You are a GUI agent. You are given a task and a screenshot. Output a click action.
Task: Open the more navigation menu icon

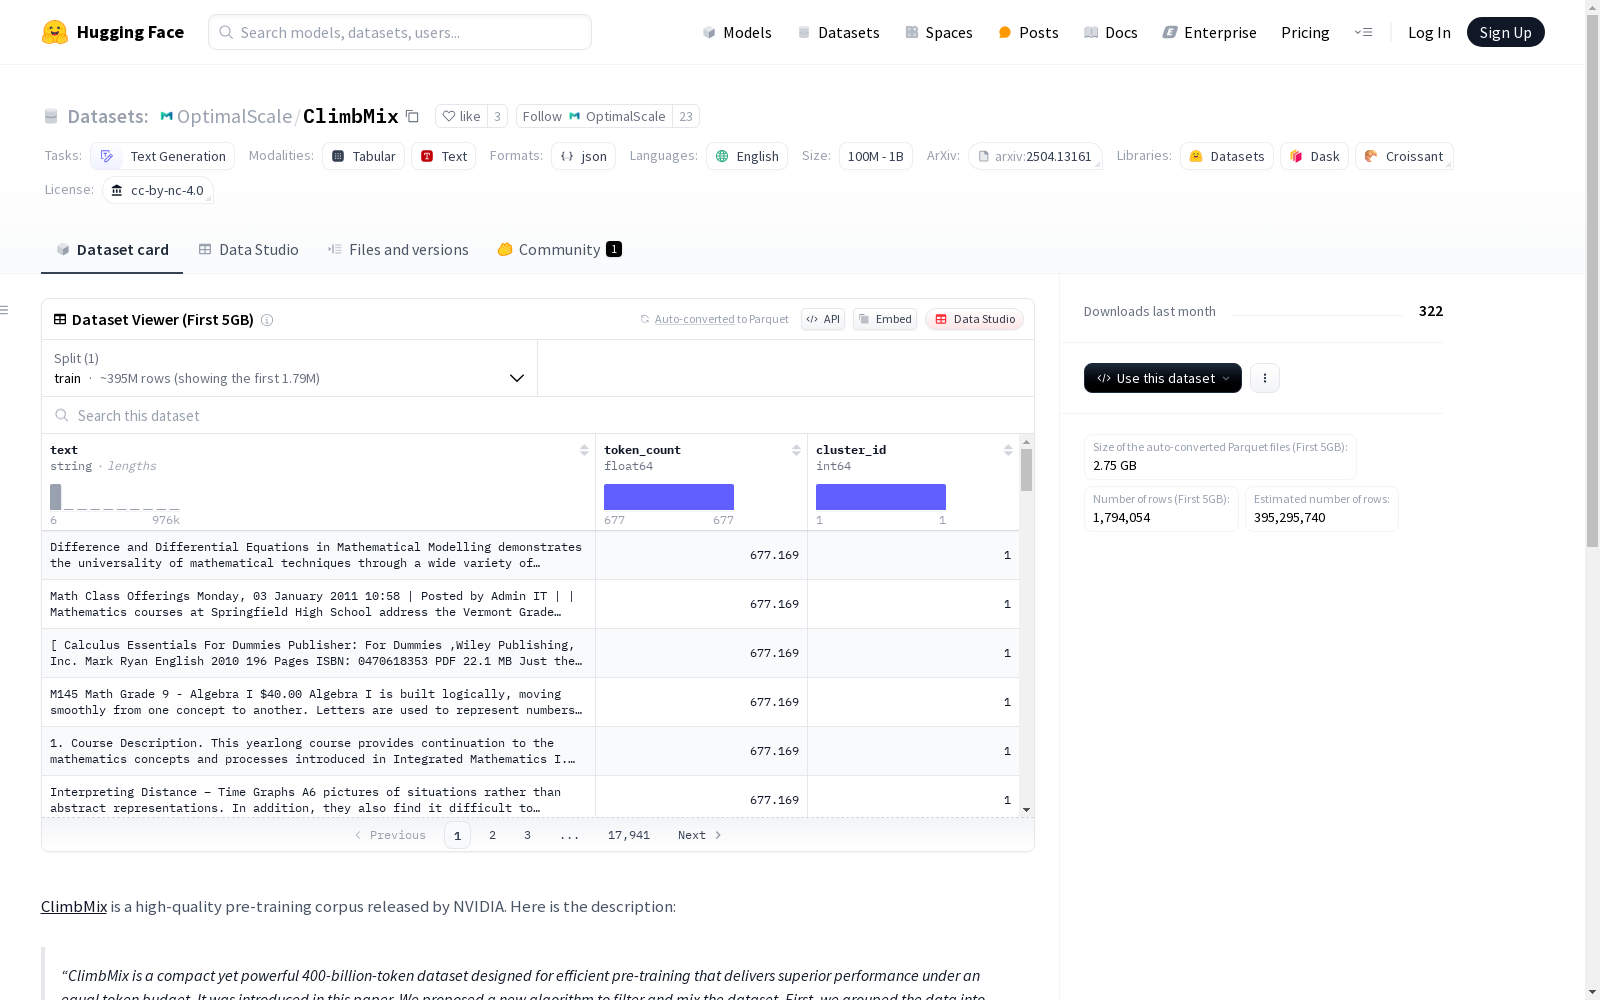[x=1363, y=32]
